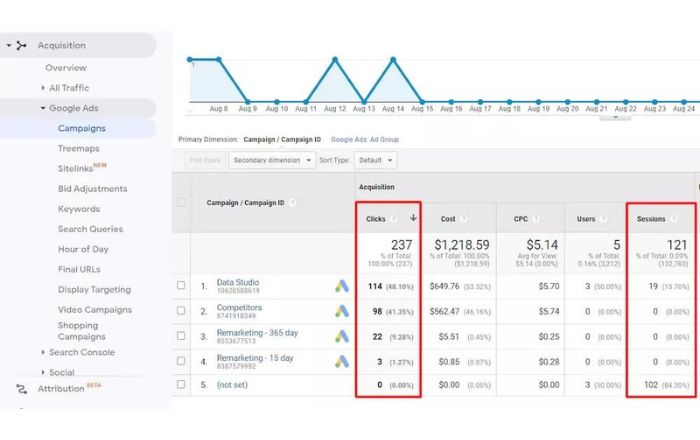Open help icon next to CPC header
Screen dimensions: 700x440
point(536,219)
